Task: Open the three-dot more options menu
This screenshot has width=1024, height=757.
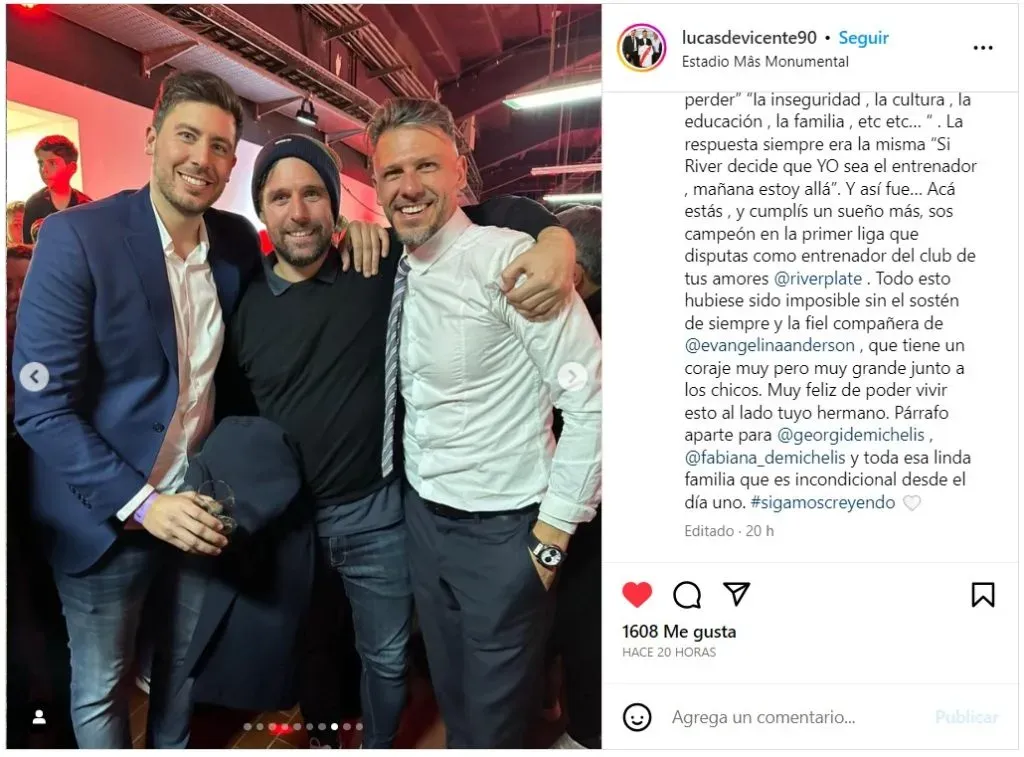Action: (x=983, y=48)
